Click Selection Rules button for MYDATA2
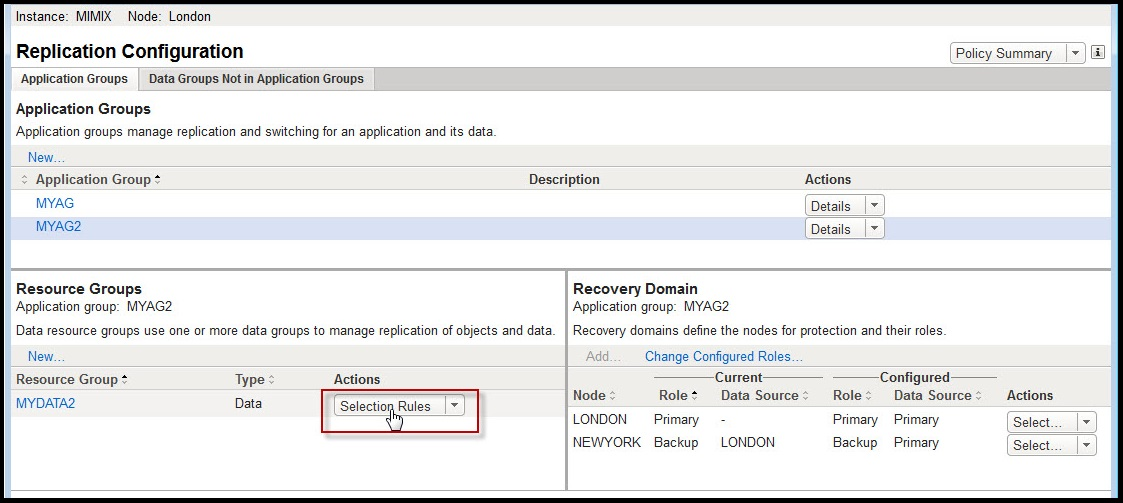 386,406
